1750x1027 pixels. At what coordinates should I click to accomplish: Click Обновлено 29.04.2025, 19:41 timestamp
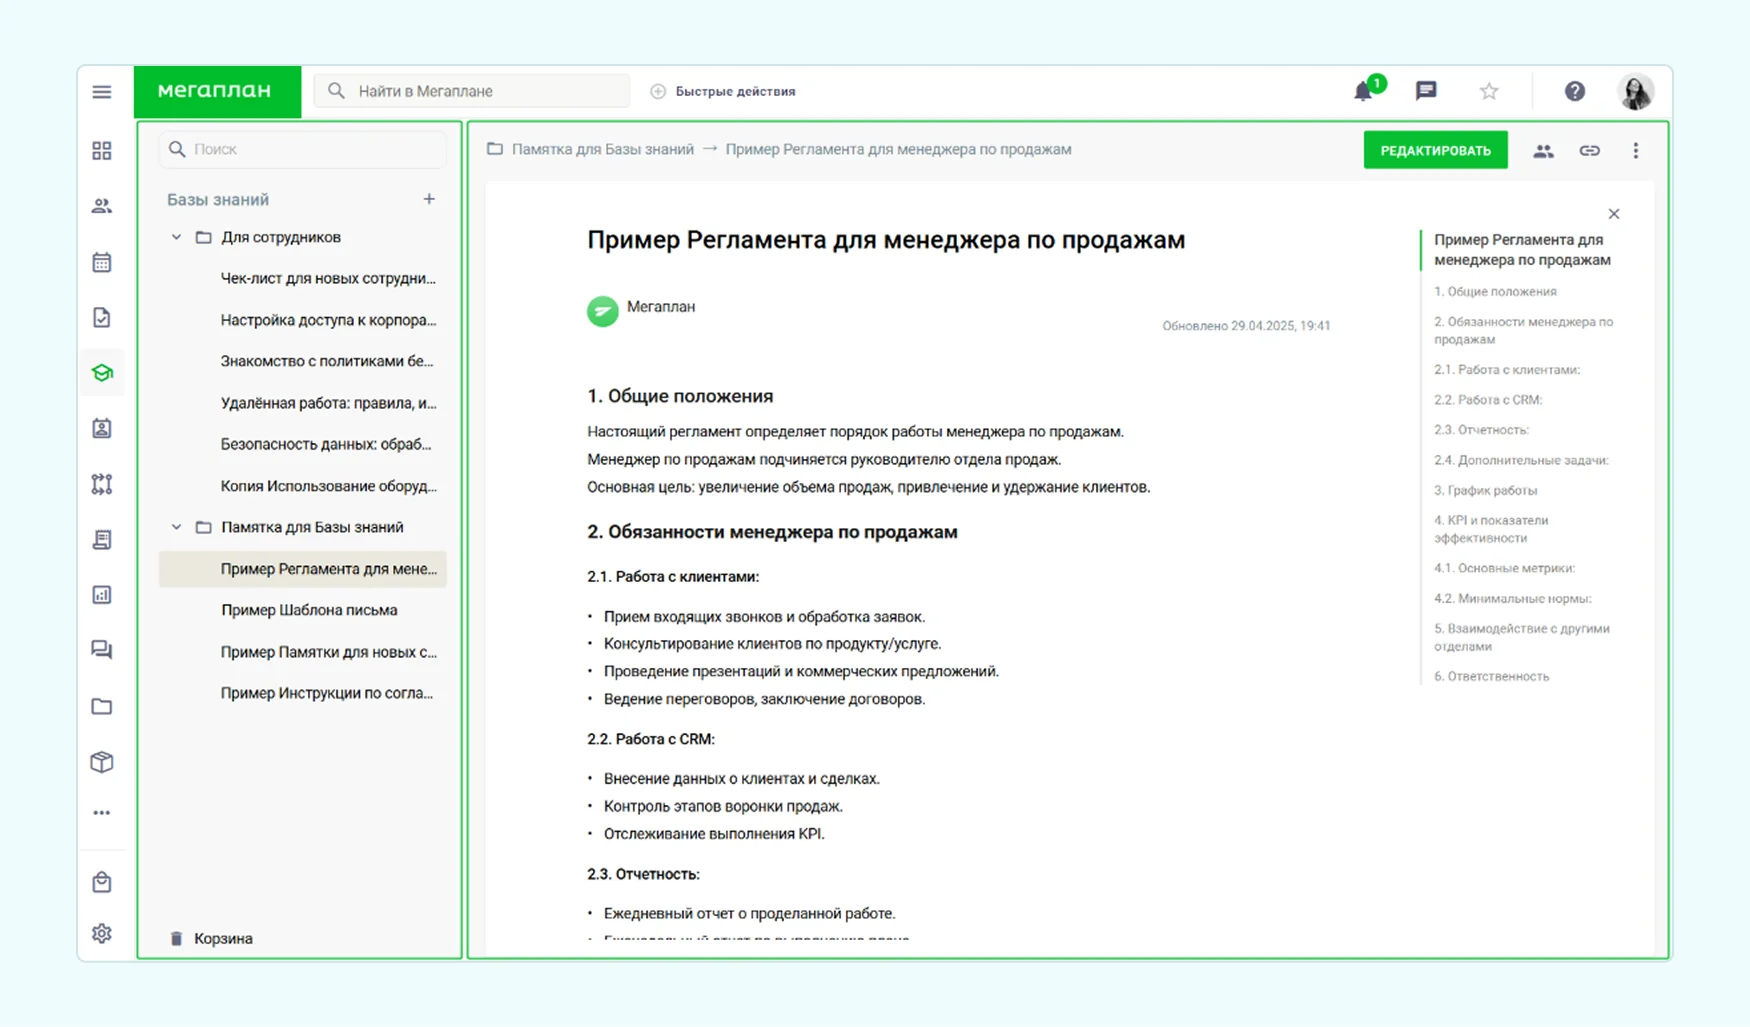[1246, 326]
